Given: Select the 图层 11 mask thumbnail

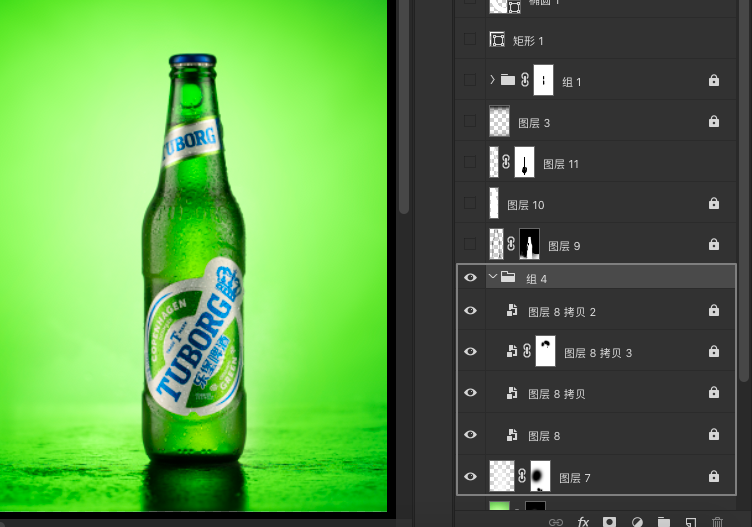Looking at the screenshot, I should 524,162.
